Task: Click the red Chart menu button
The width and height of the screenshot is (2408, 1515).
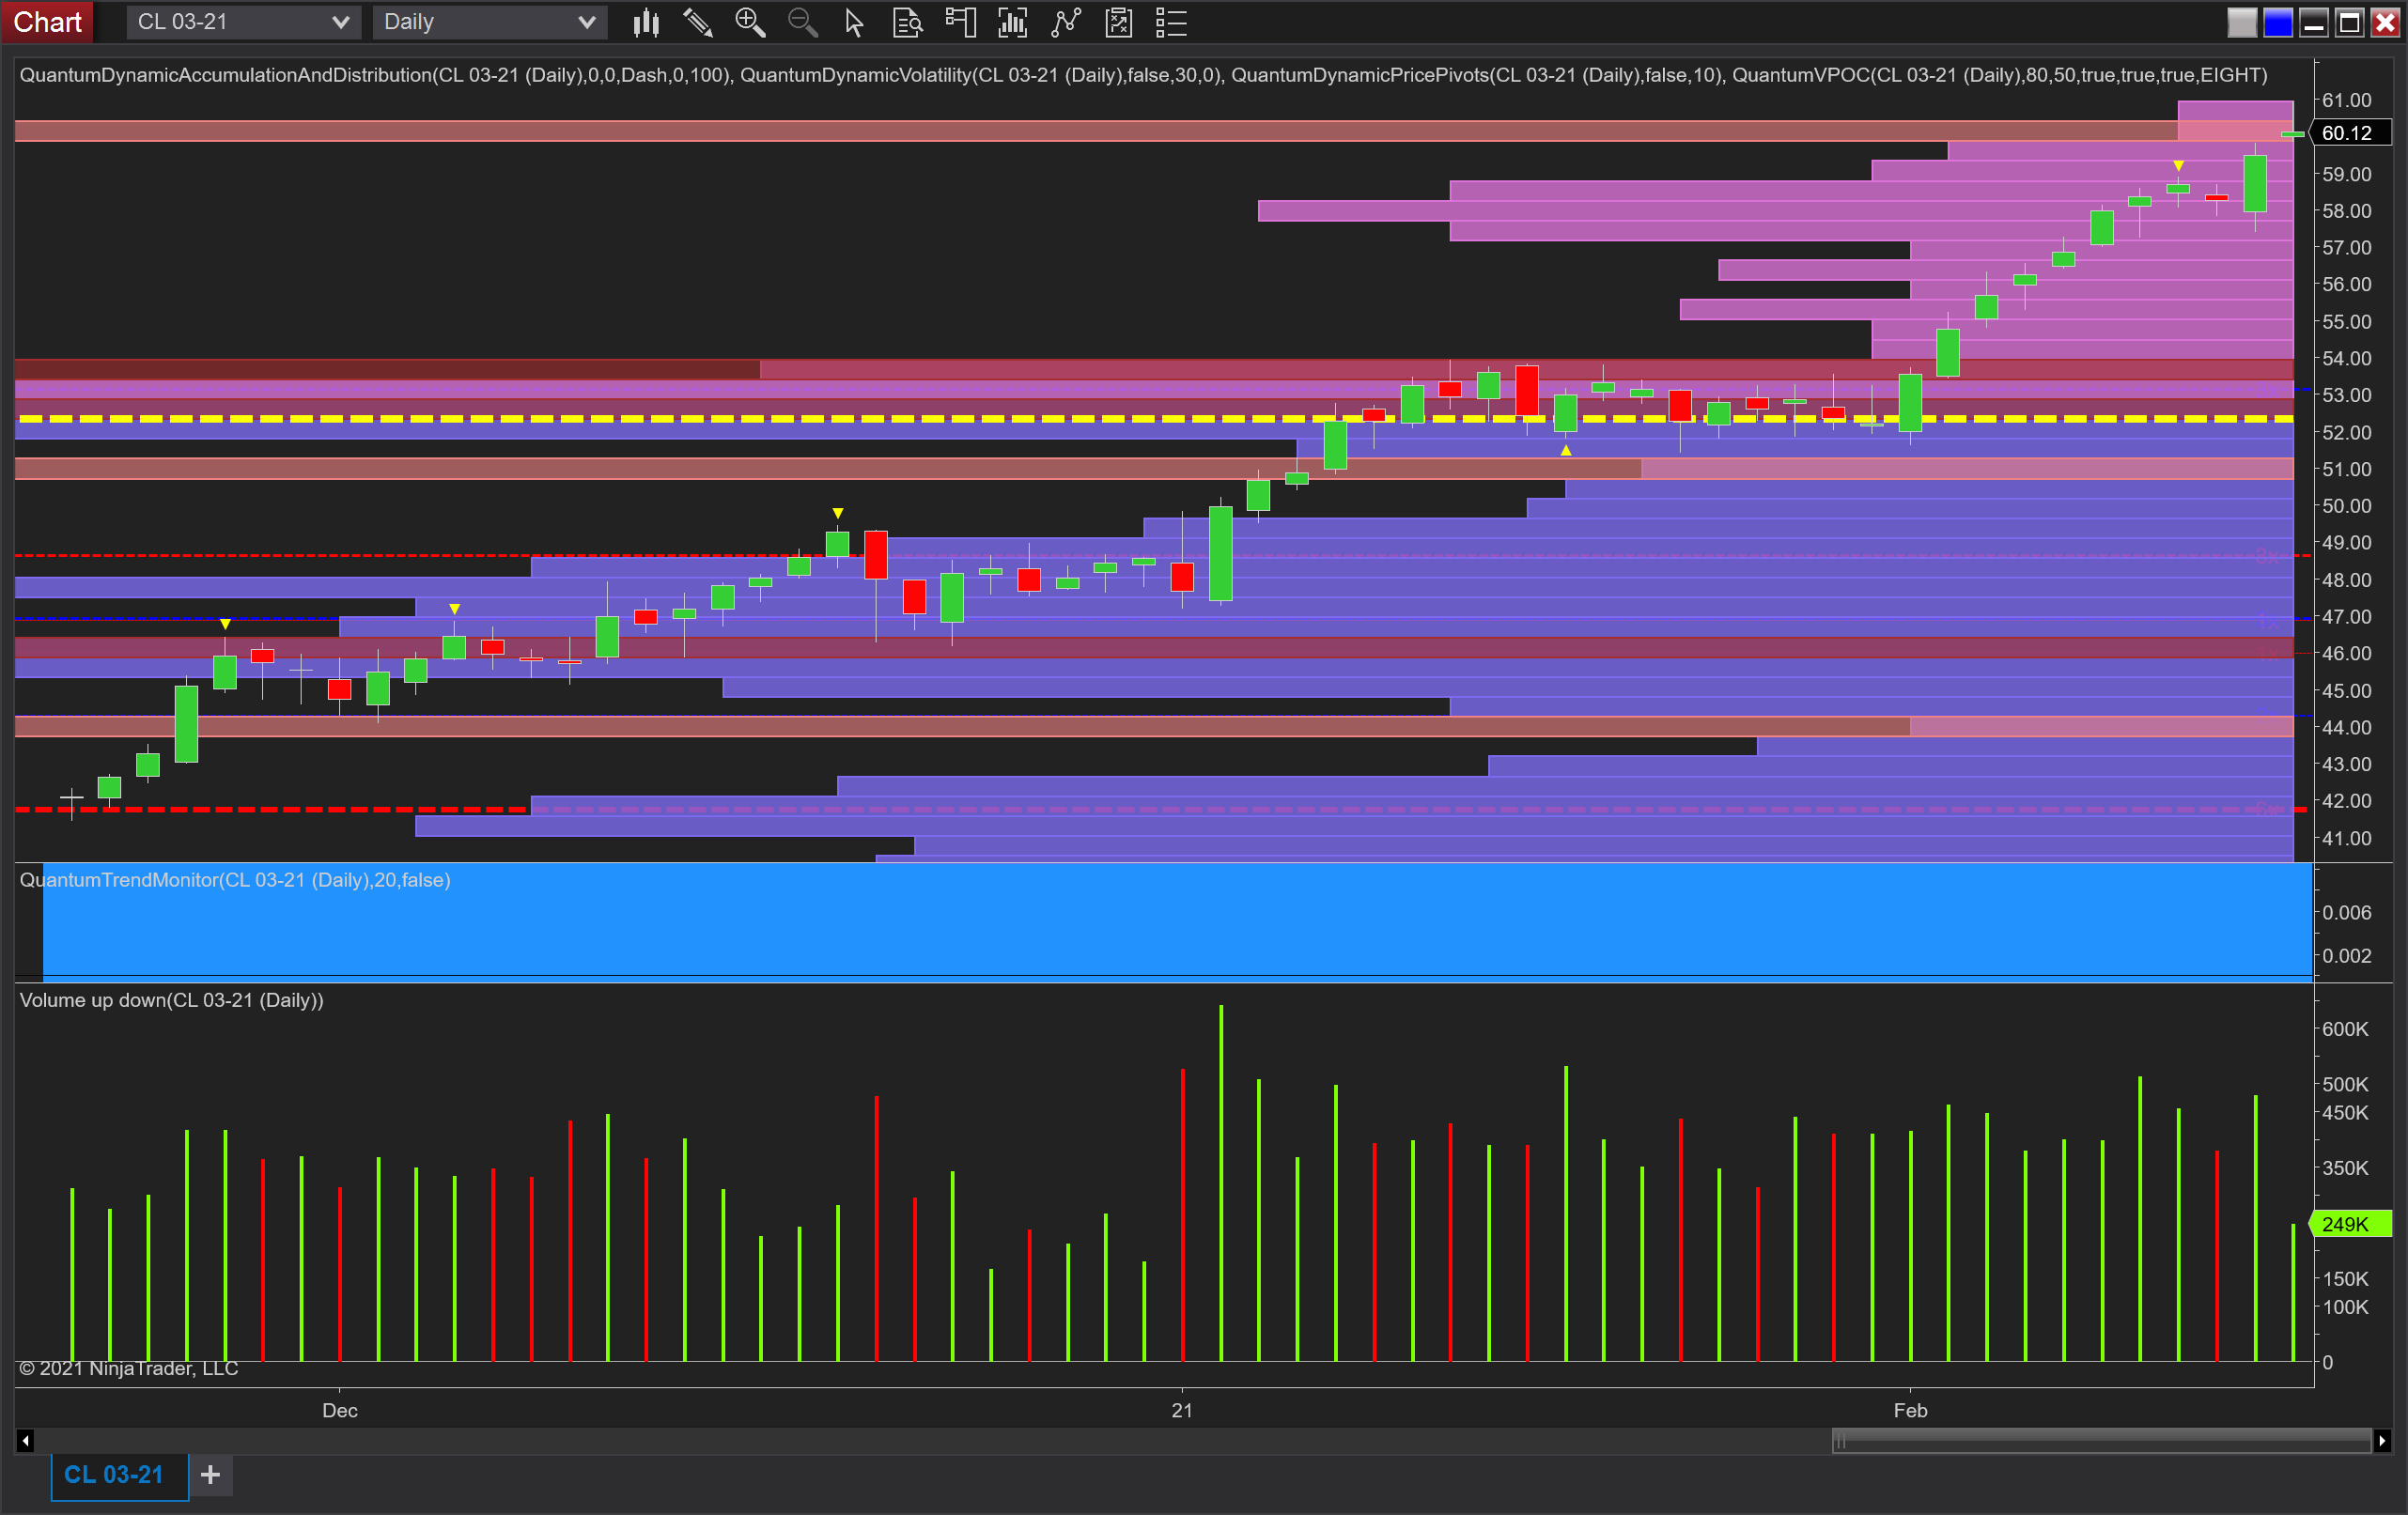Action: pos(47,22)
